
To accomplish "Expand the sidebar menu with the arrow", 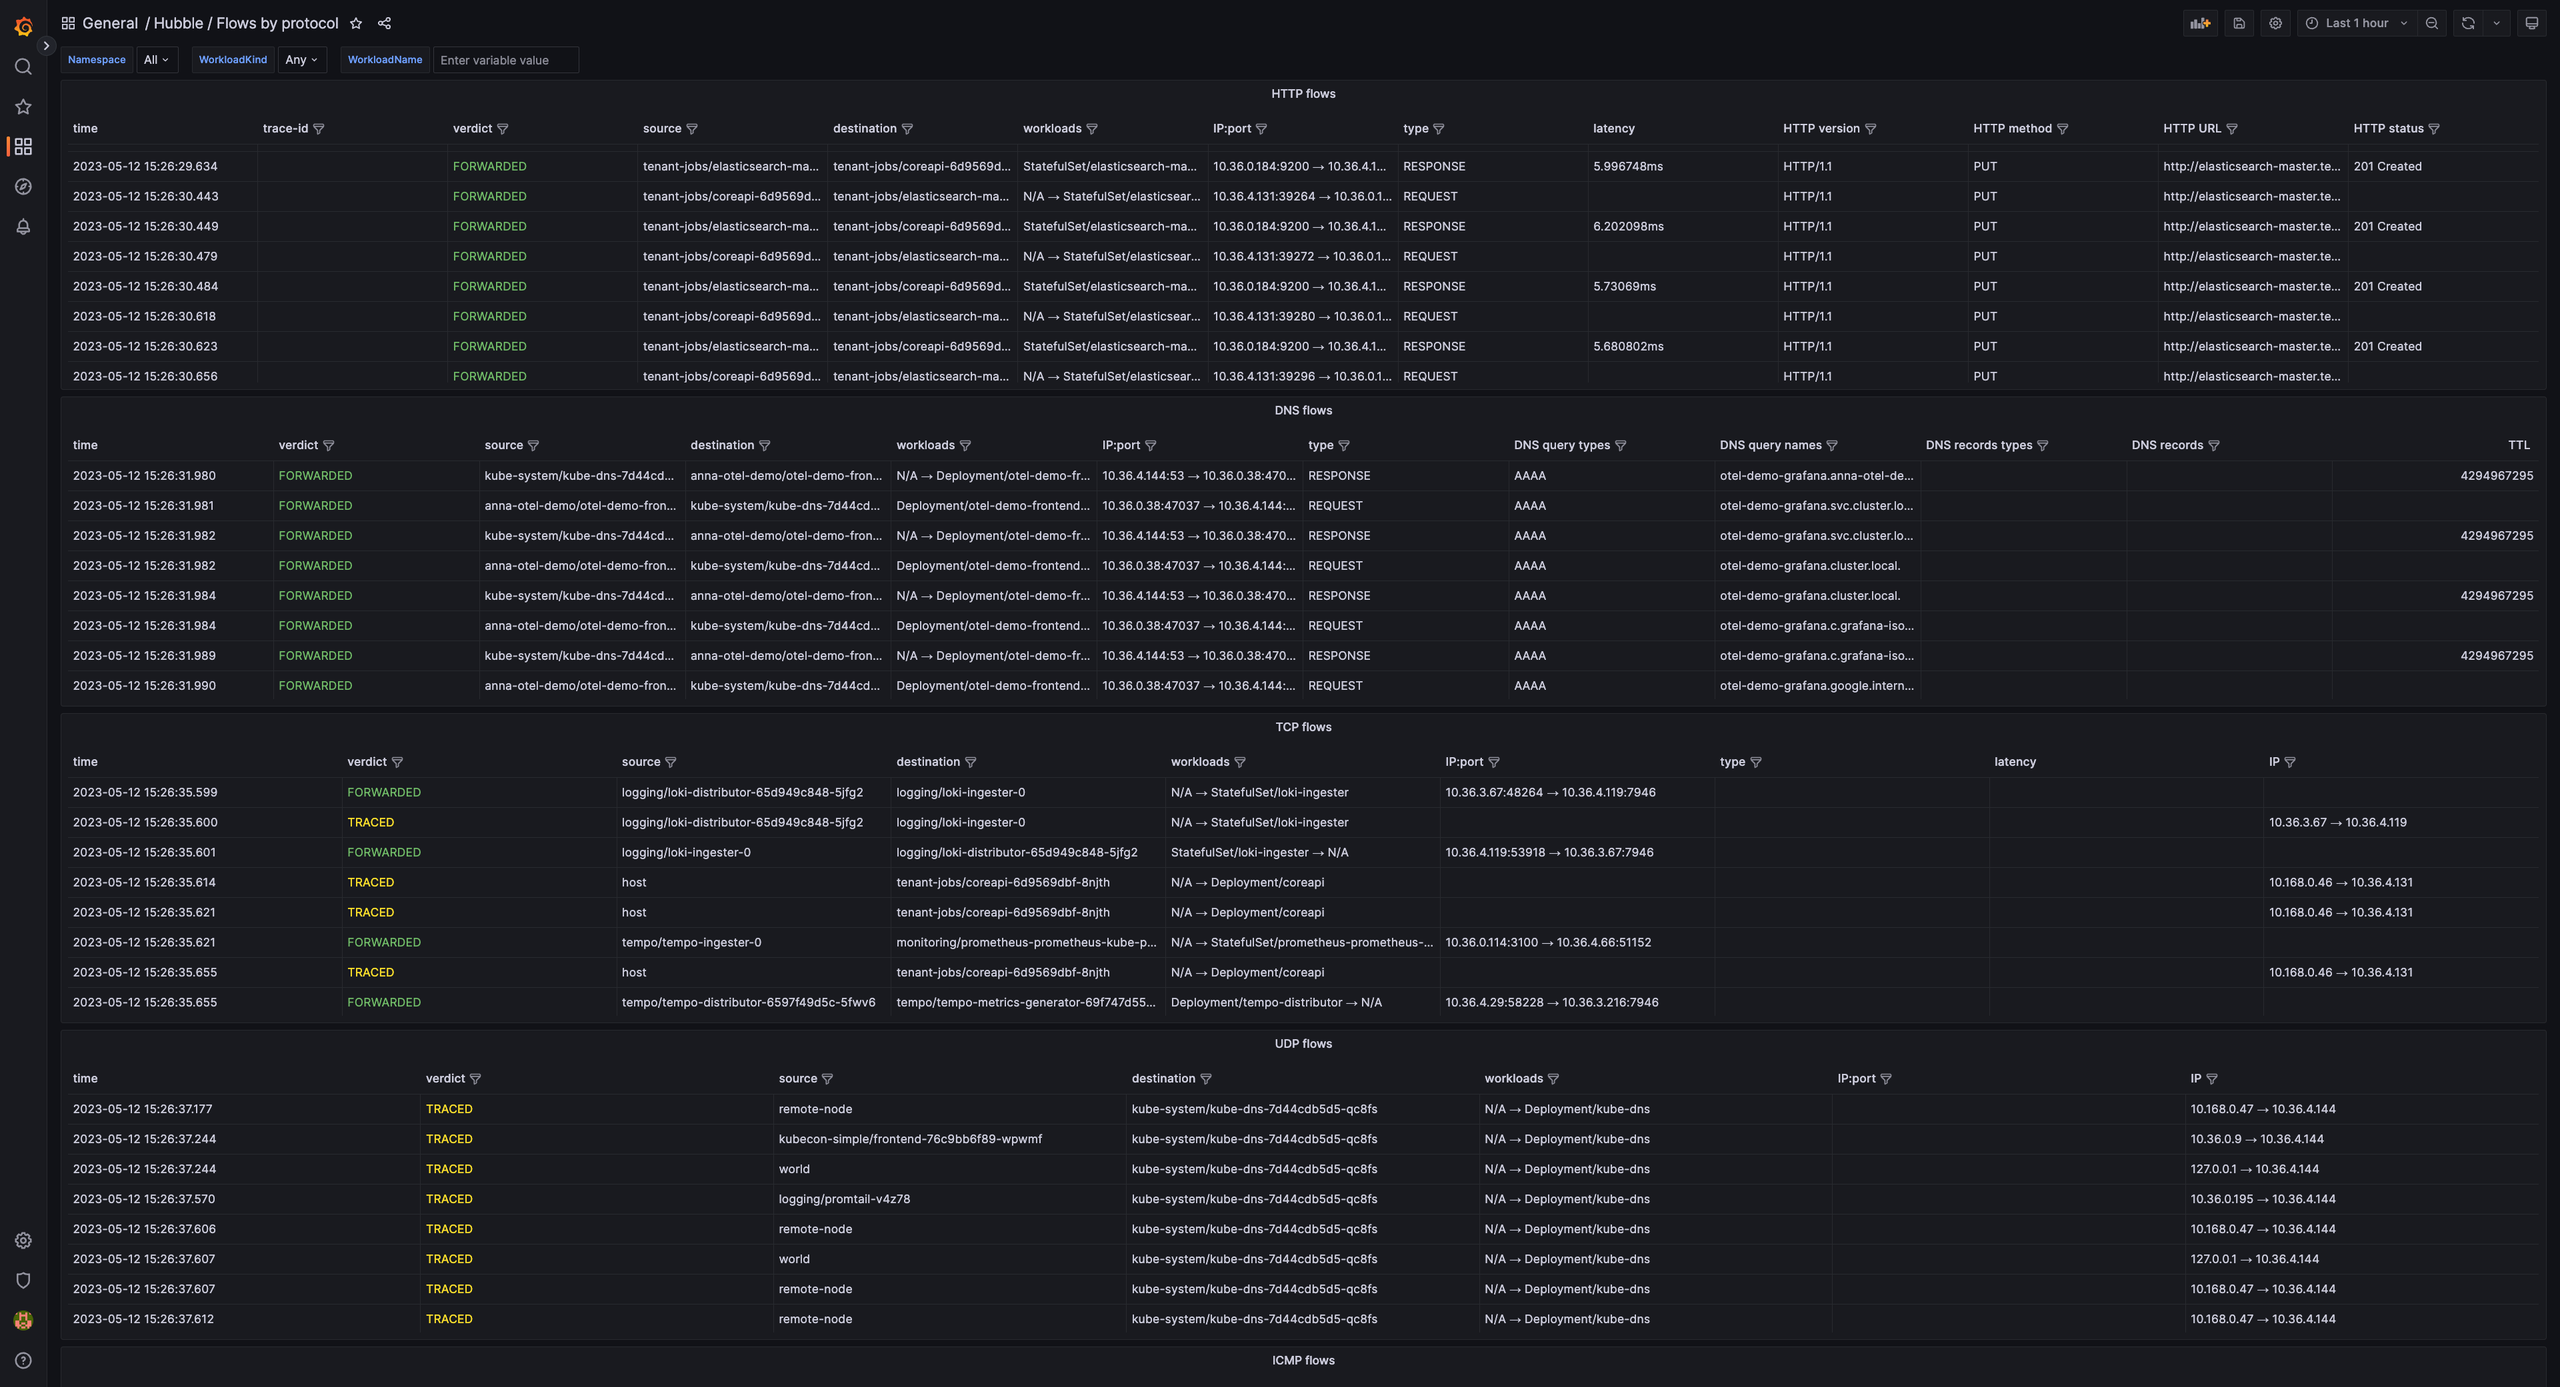I will click(x=46, y=46).
